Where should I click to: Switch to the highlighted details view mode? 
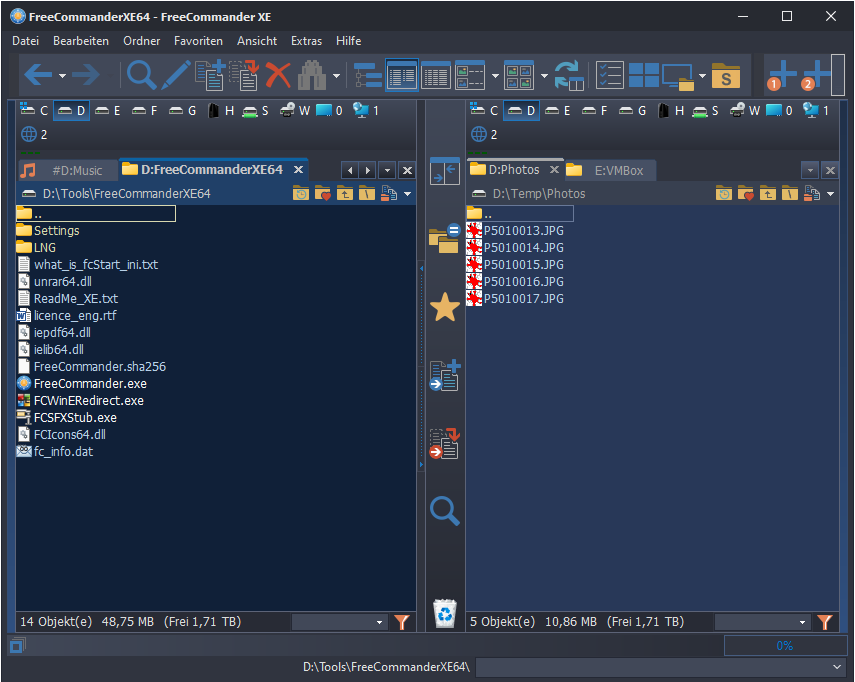[402, 75]
